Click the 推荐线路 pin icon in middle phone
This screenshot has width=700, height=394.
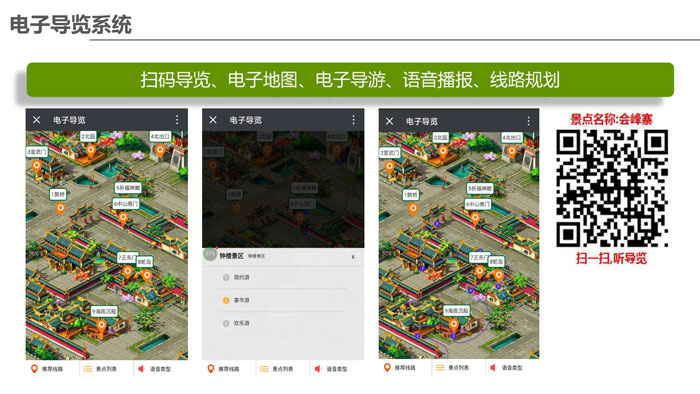[211, 369]
